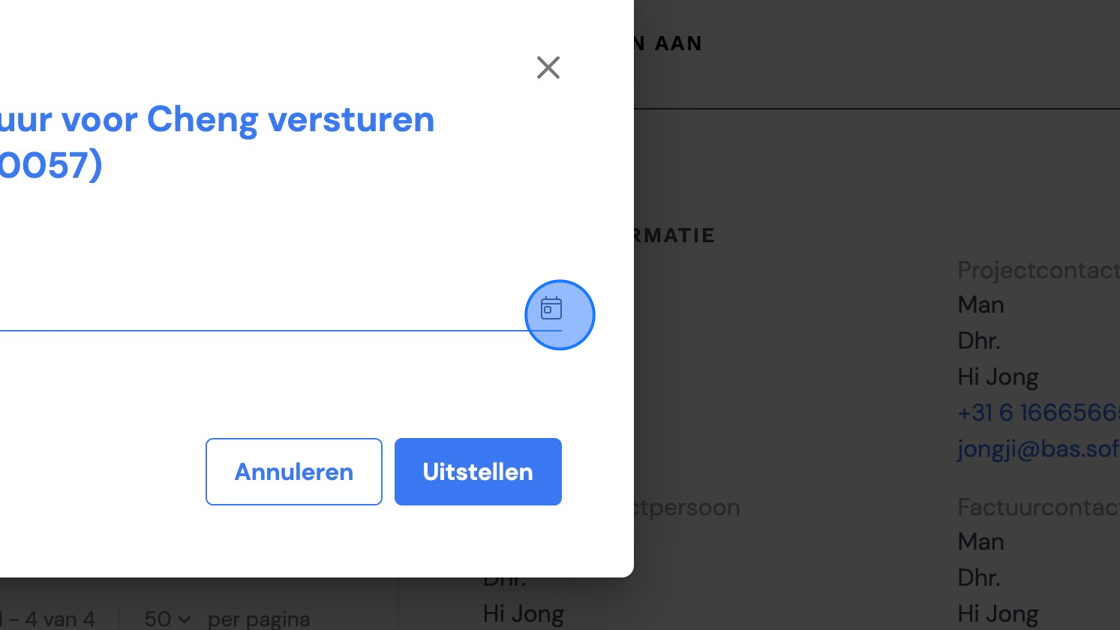Select 'Dhr.' under Factuurcontact
The image size is (1120, 630).
pos(979,578)
